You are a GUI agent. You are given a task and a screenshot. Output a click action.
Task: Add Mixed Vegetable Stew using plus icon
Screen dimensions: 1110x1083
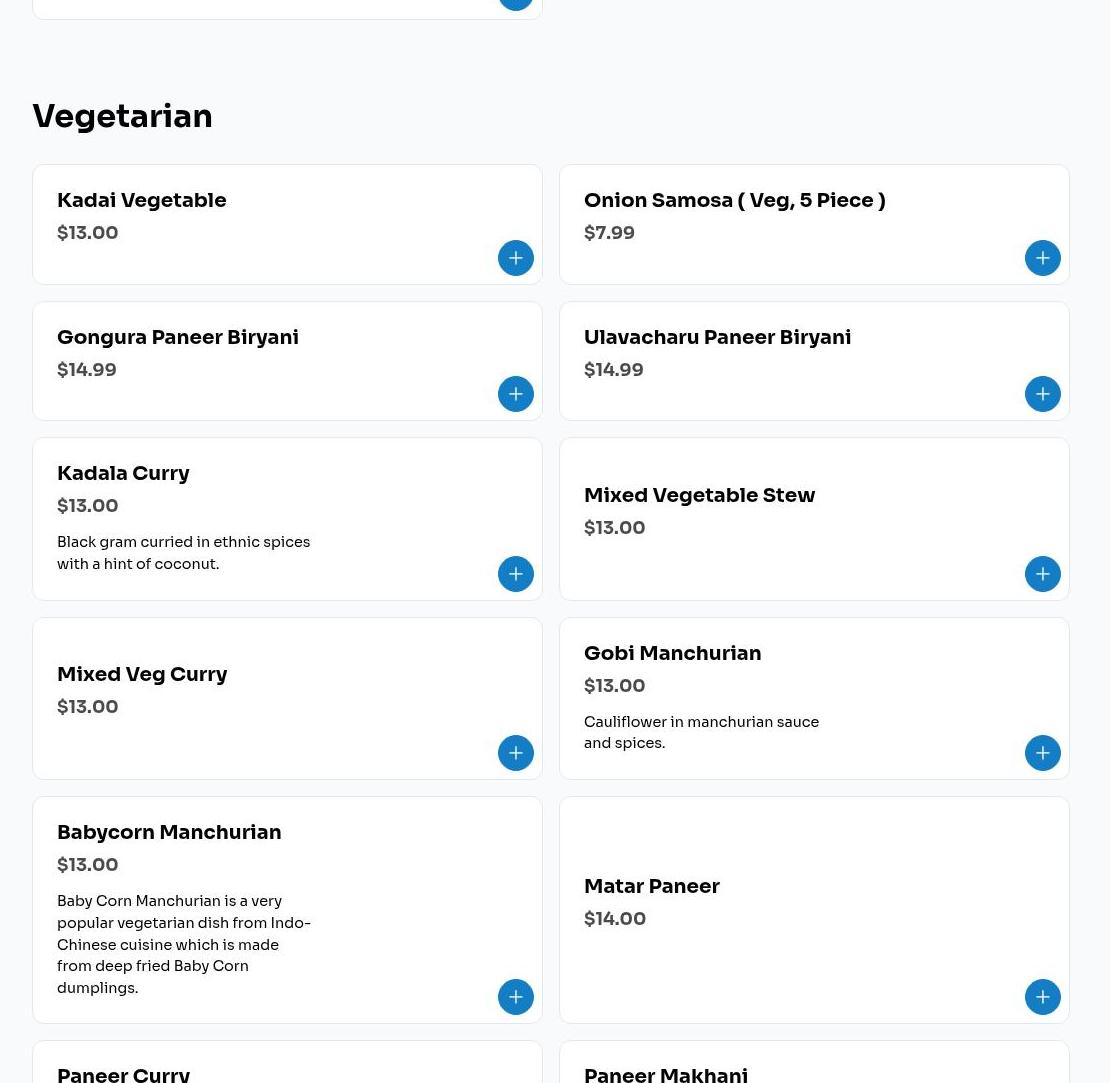(x=1042, y=573)
